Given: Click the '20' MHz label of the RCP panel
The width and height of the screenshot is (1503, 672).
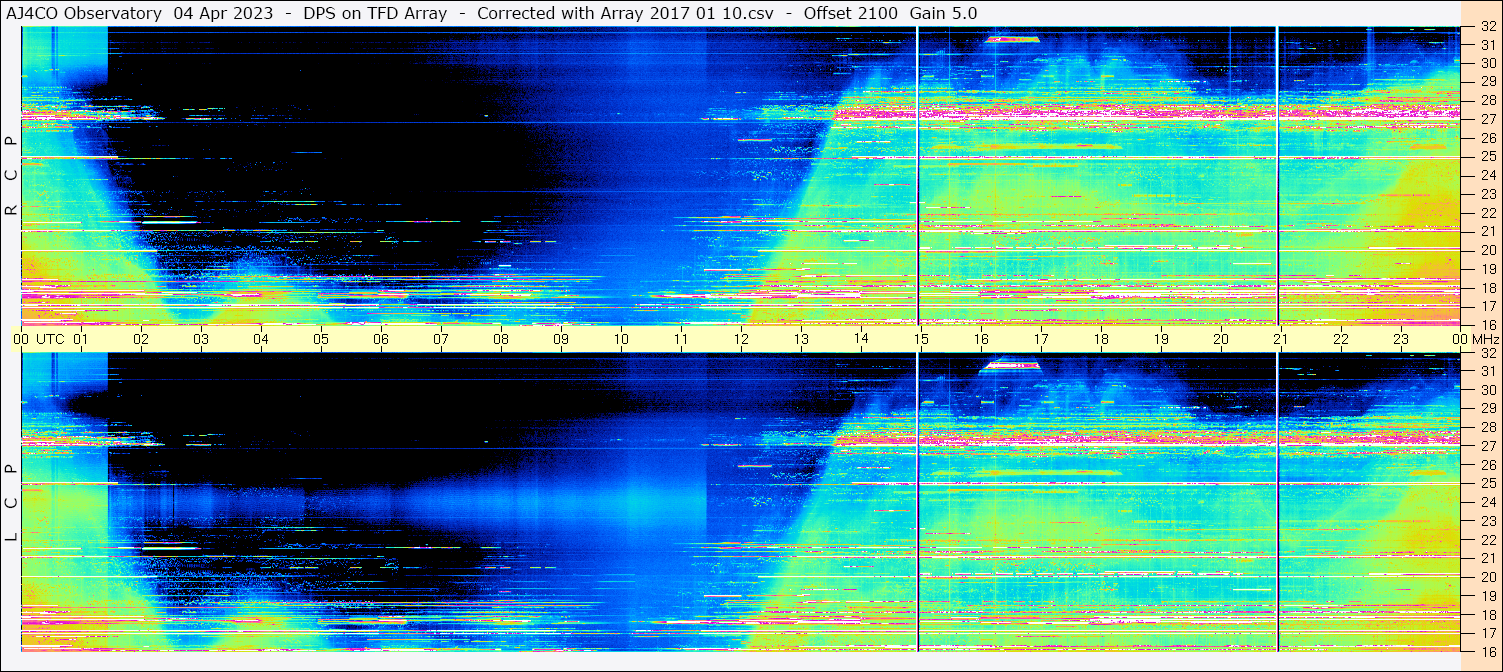Looking at the screenshot, I should tap(1488, 250).
